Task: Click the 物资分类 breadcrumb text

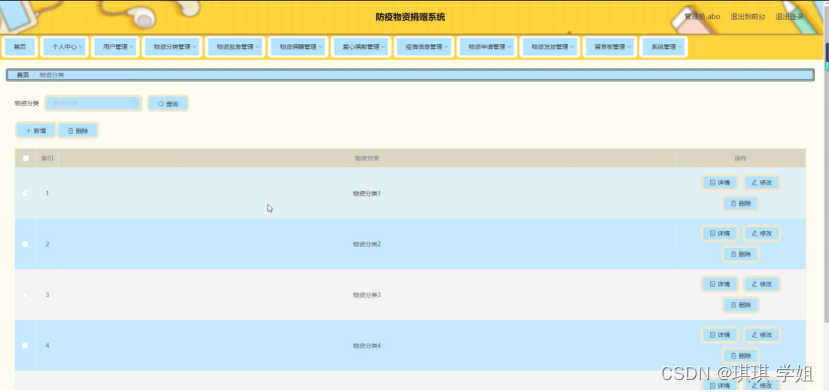Action: pyautogui.click(x=52, y=75)
